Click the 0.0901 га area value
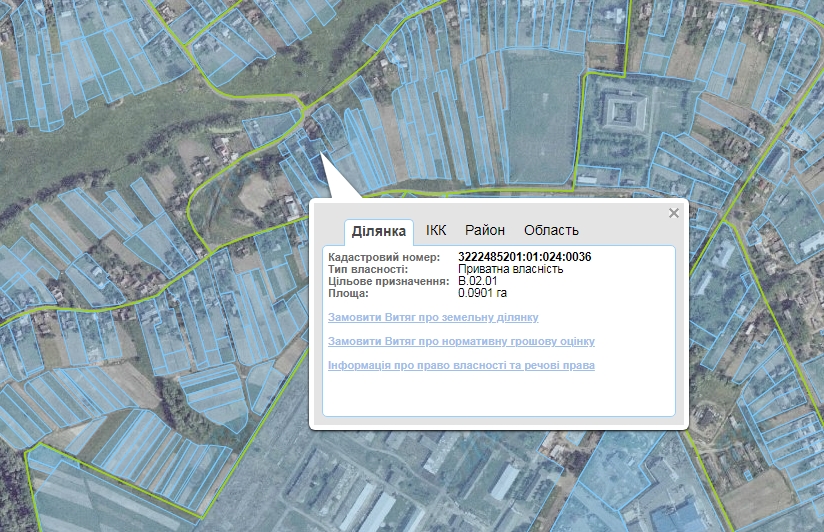 point(482,293)
